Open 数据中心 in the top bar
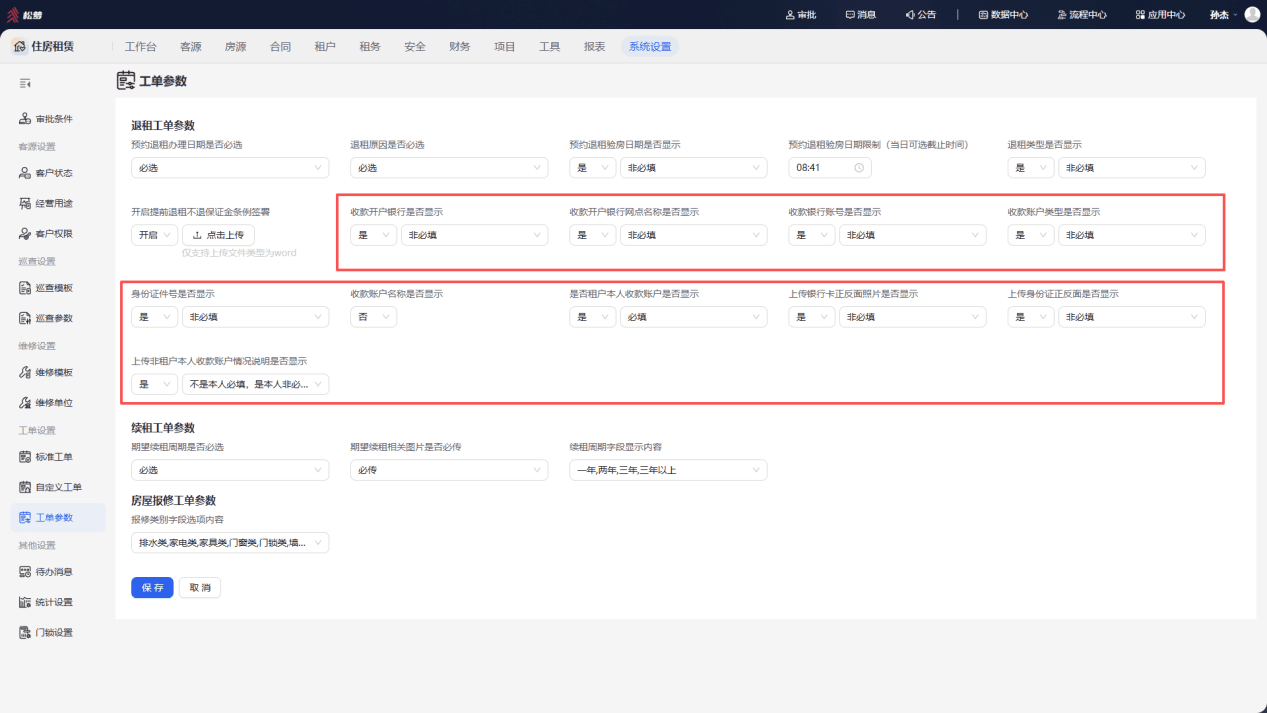This screenshot has width=1267, height=713. point(1003,15)
